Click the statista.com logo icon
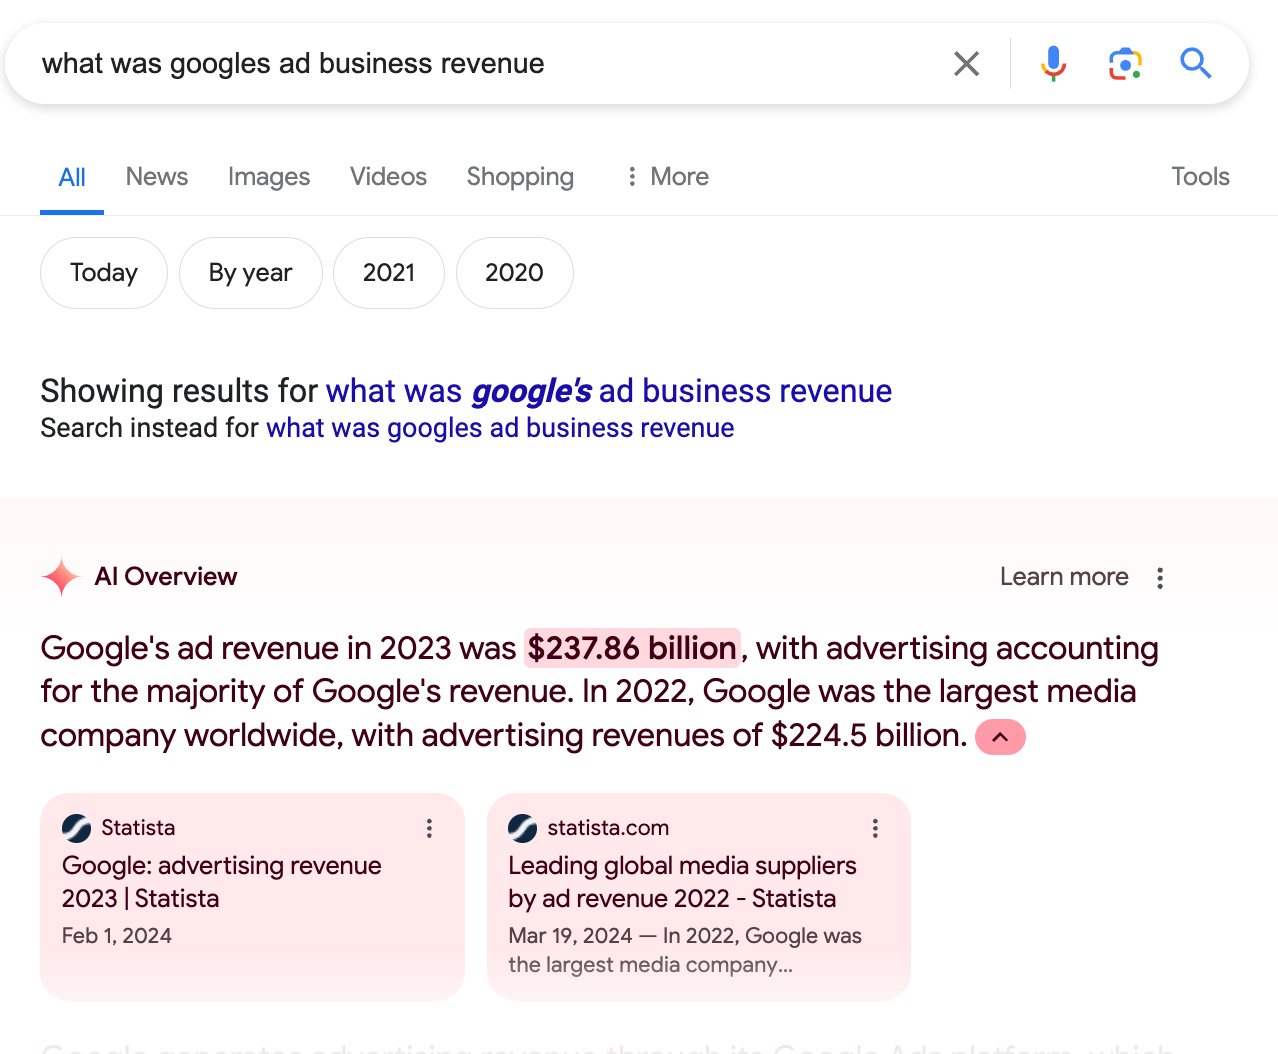1278x1054 pixels. point(523,828)
